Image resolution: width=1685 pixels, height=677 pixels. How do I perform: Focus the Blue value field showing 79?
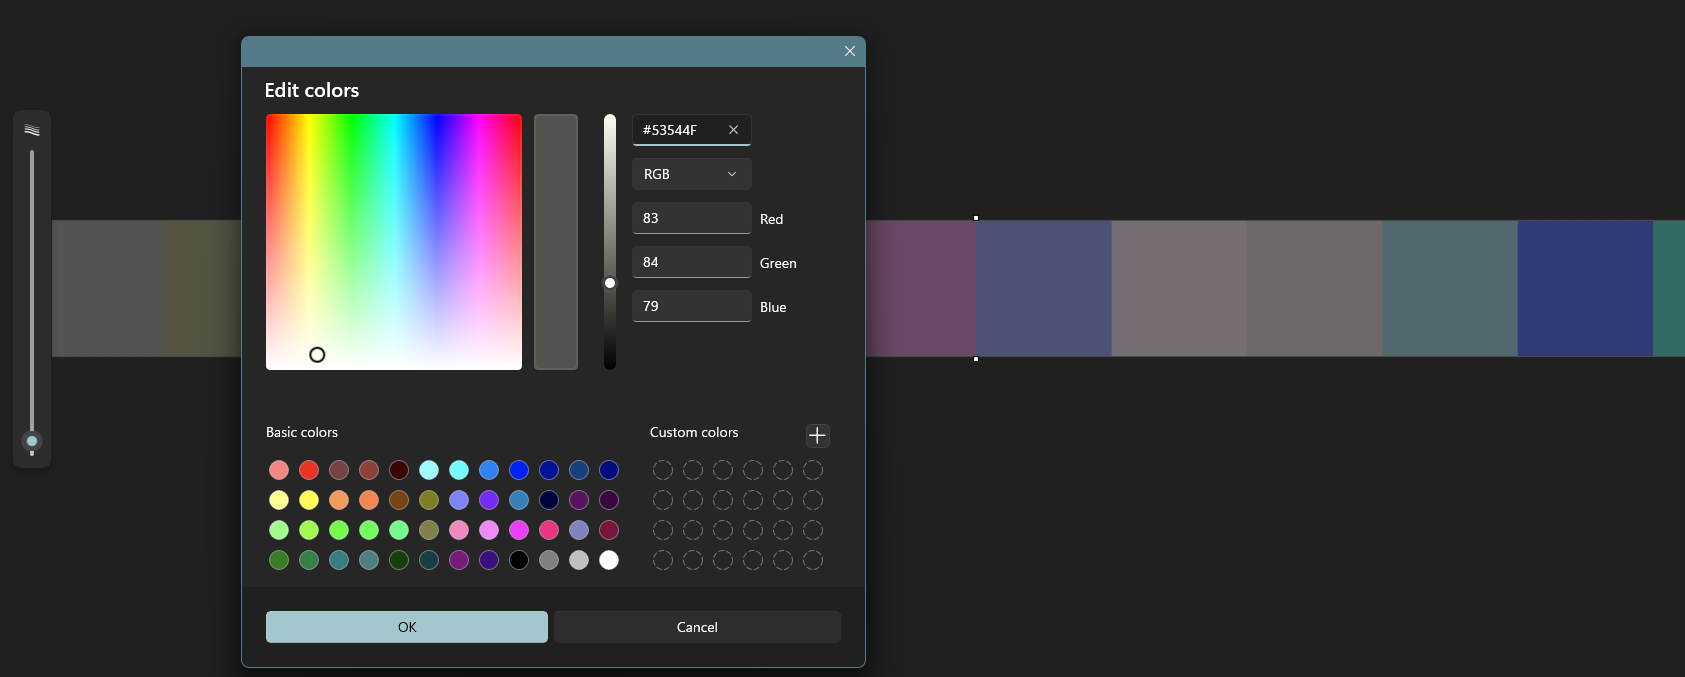click(692, 306)
